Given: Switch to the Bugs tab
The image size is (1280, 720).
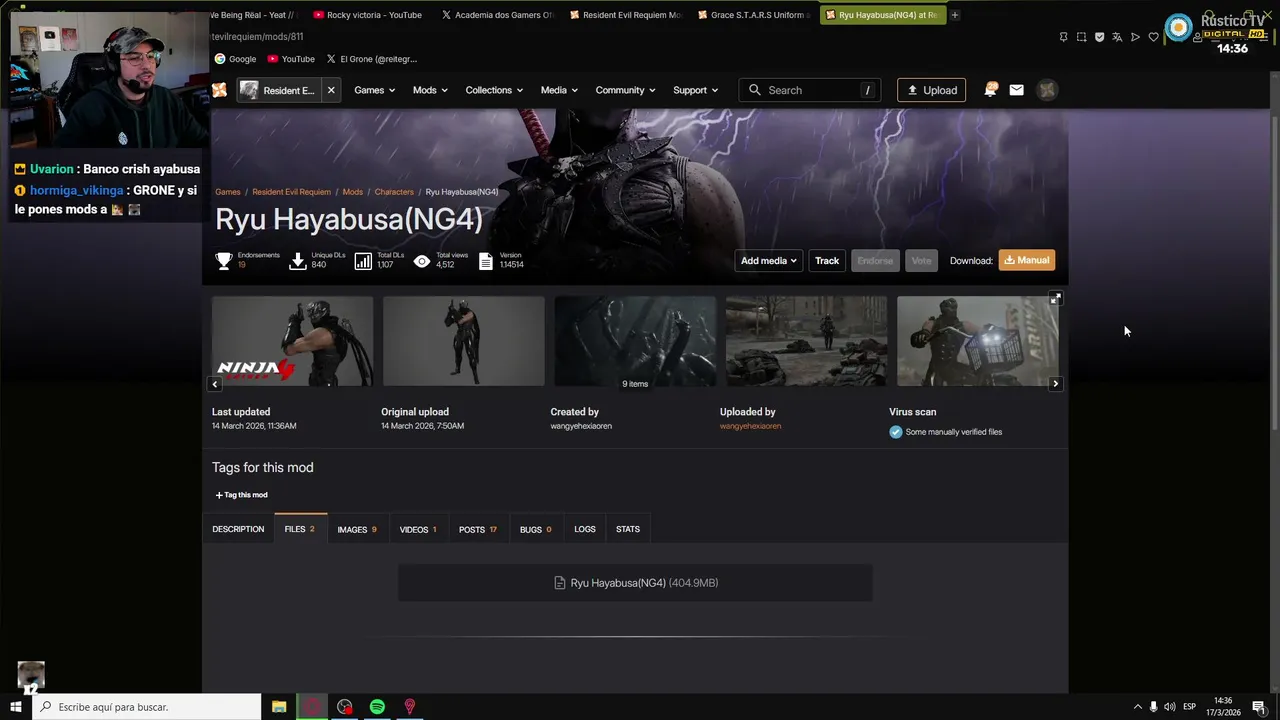Looking at the screenshot, I should 535,529.
